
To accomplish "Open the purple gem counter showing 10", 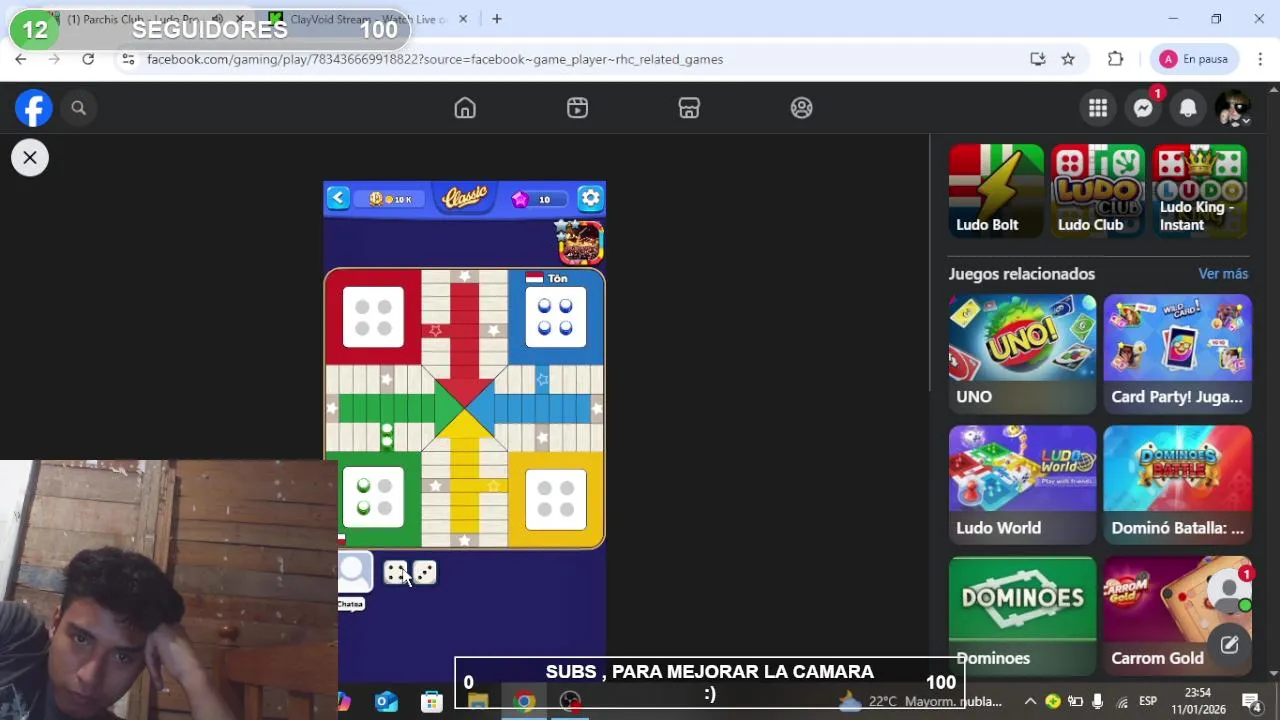I will tap(541, 199).
